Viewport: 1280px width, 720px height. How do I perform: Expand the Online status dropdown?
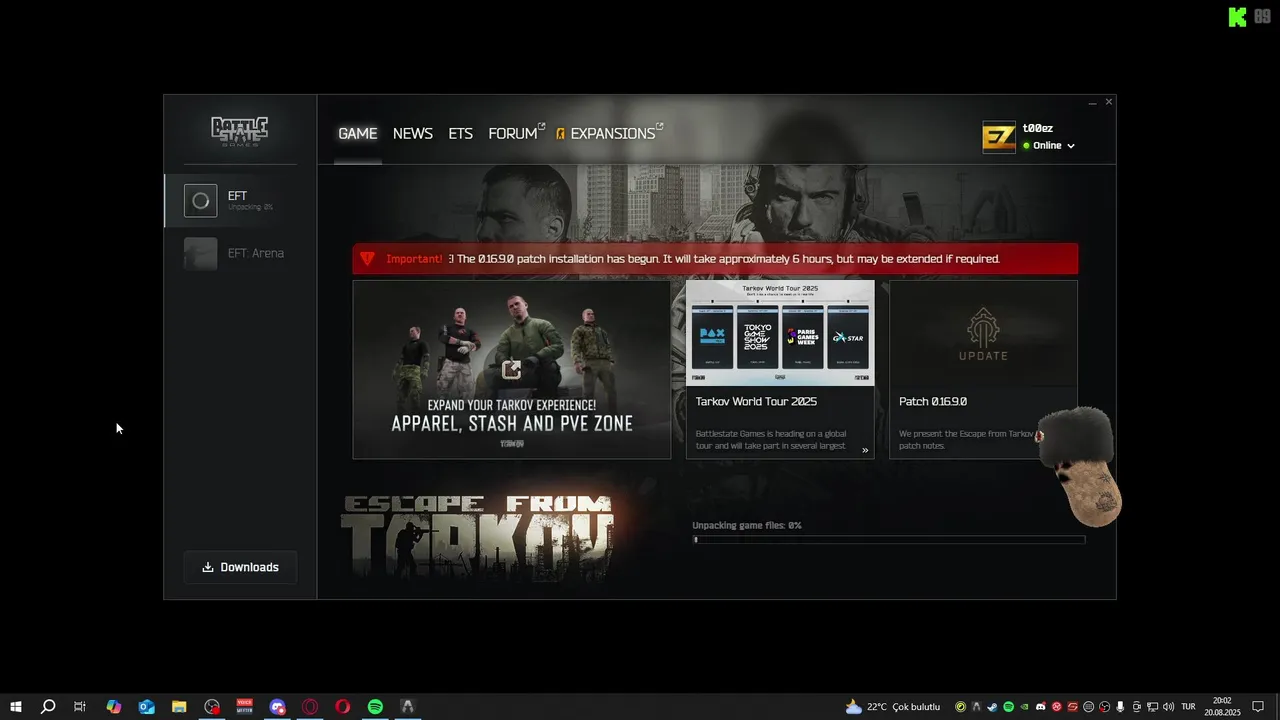pyautogui.click(x=1048, y=146)
